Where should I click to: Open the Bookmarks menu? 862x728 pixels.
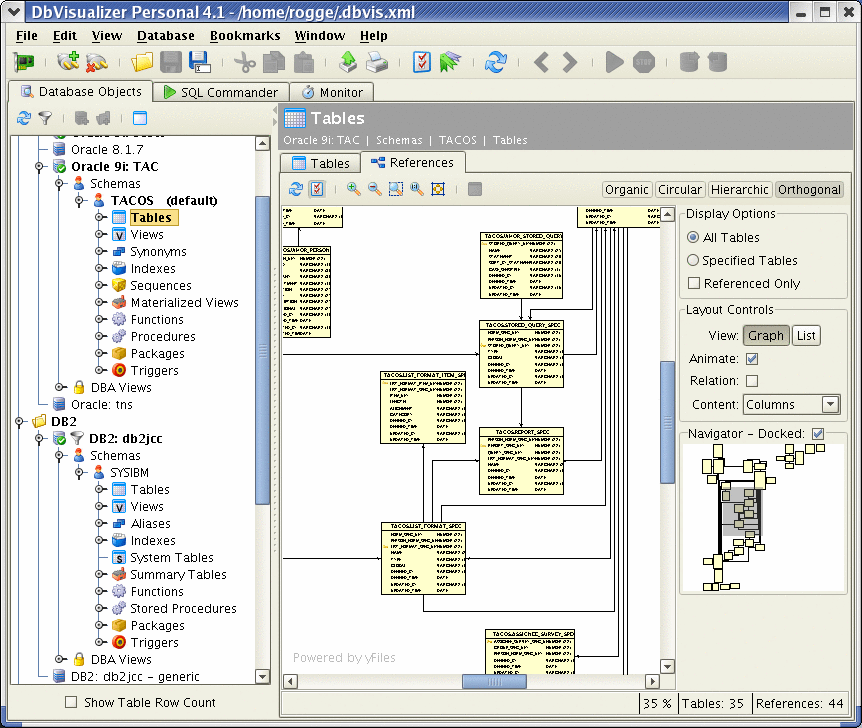(245, 35)
